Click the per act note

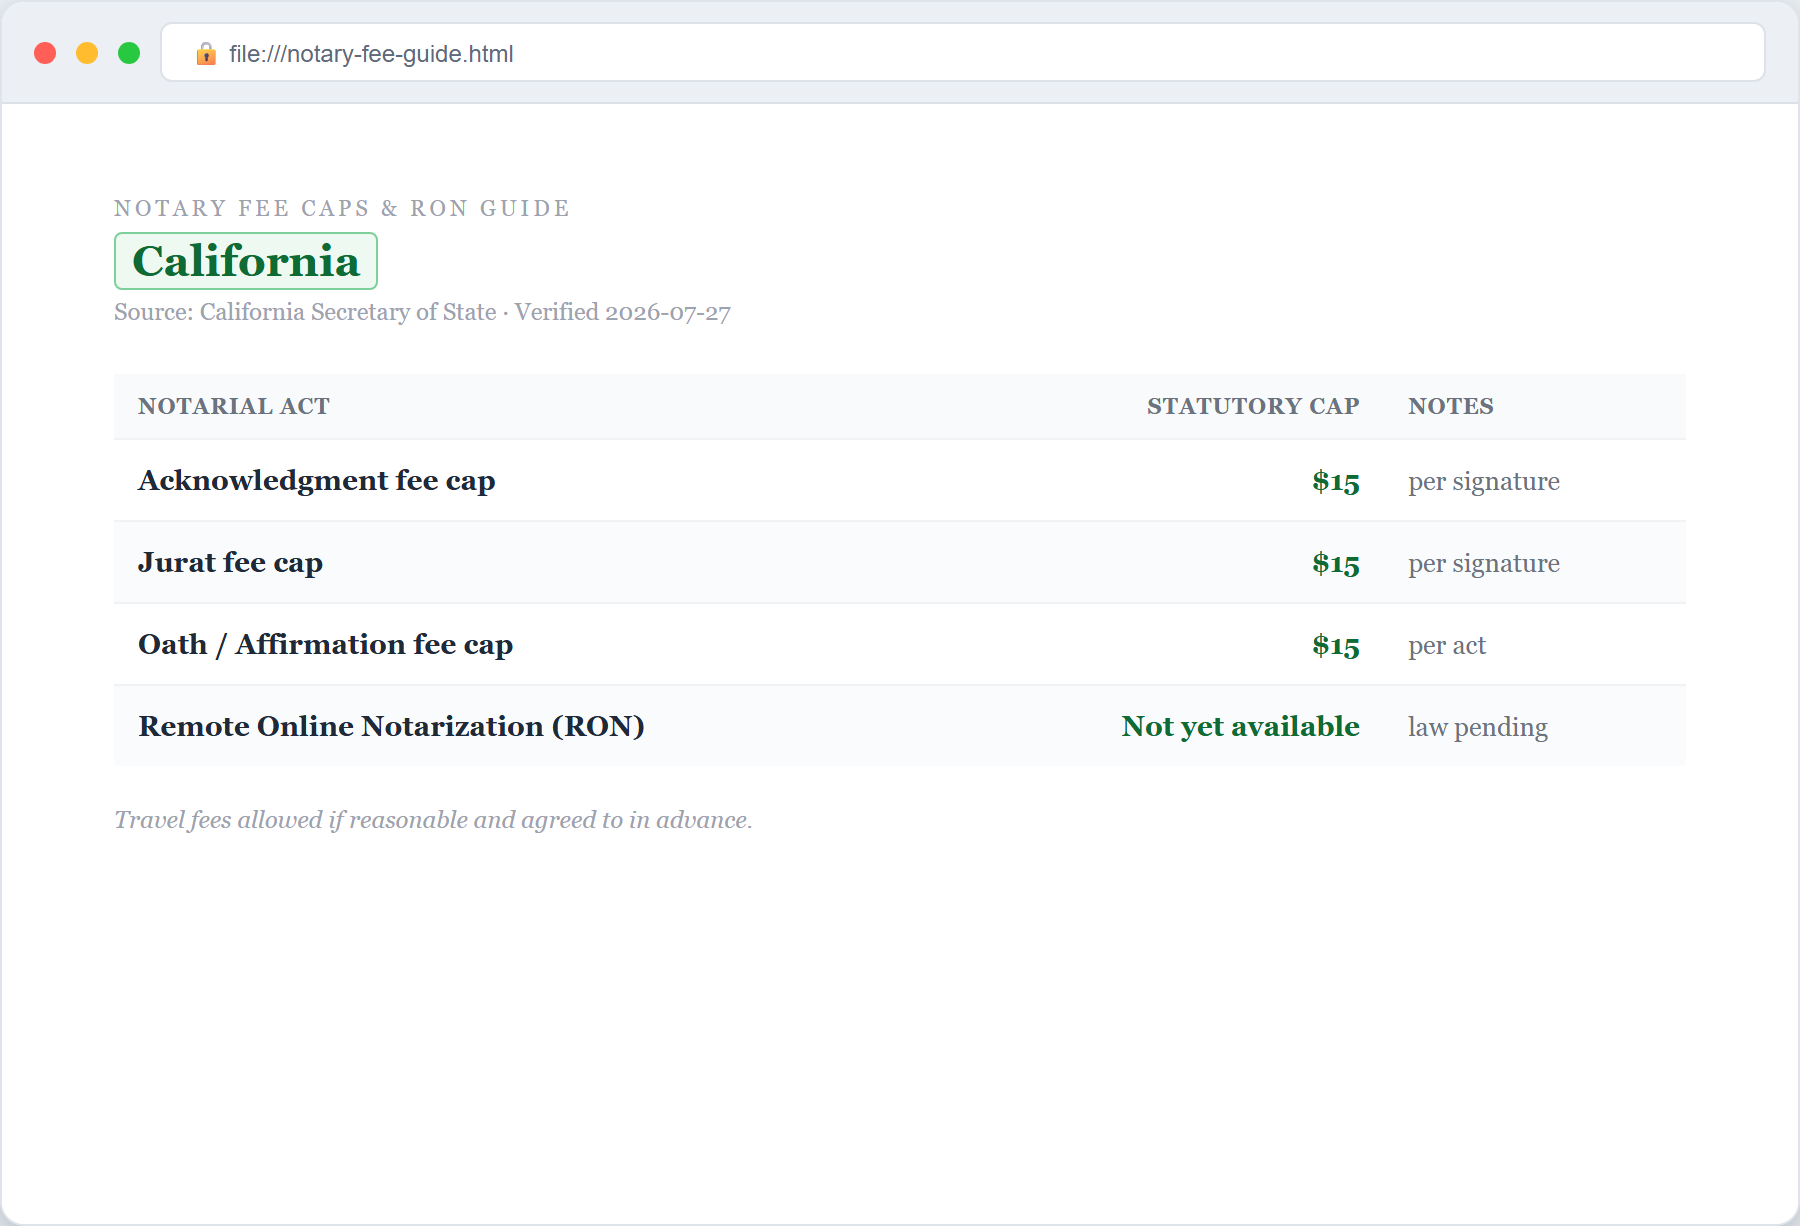[1447, 646]
